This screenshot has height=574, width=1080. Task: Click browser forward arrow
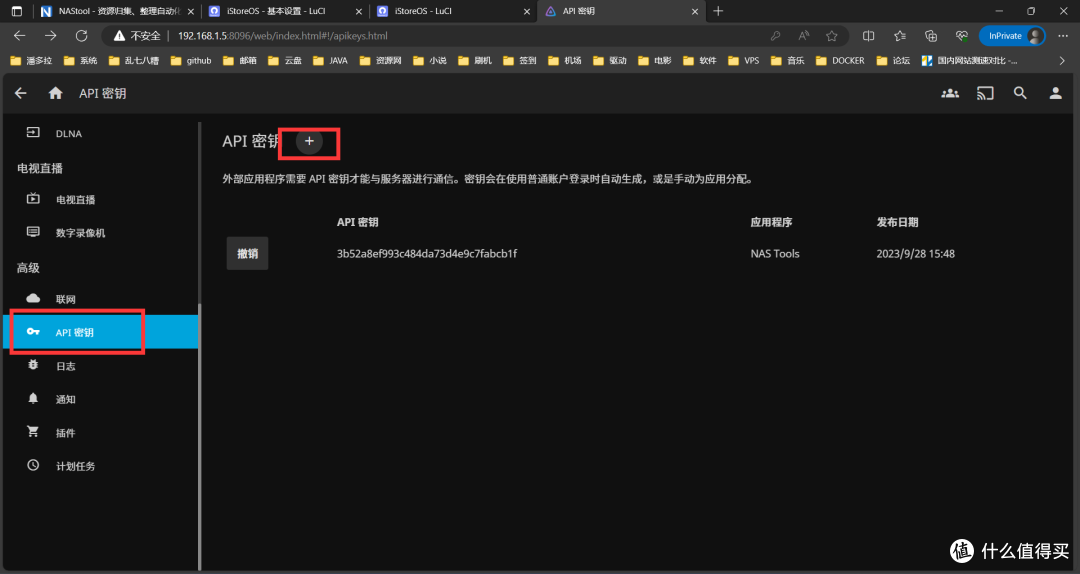tap(50, 36)
